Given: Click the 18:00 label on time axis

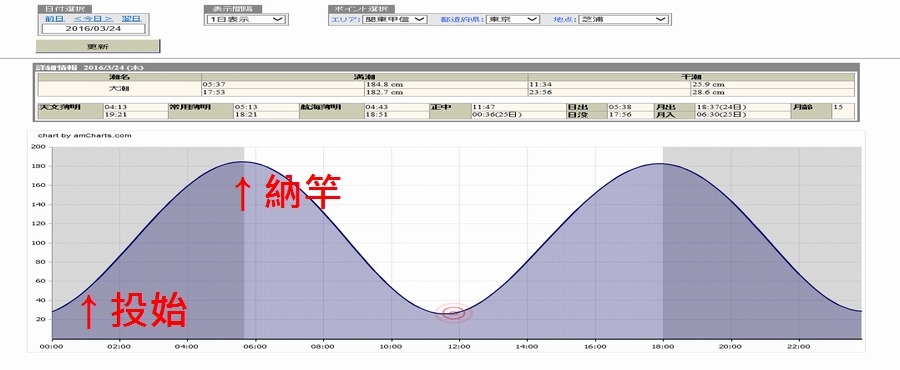Looking at the screenshot, I should tap(663, 346).
